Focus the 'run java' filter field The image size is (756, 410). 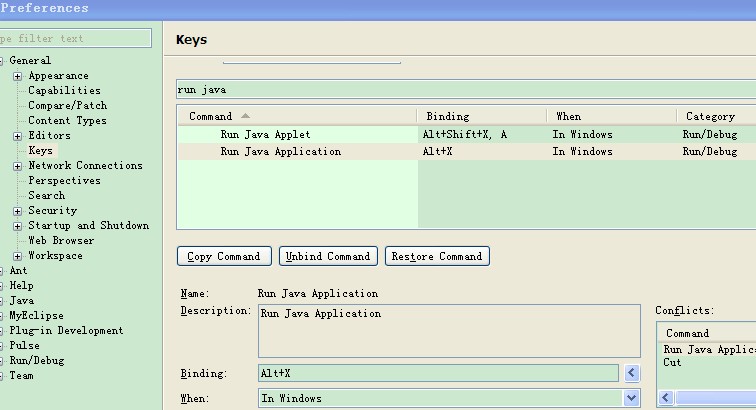(460, 90)
